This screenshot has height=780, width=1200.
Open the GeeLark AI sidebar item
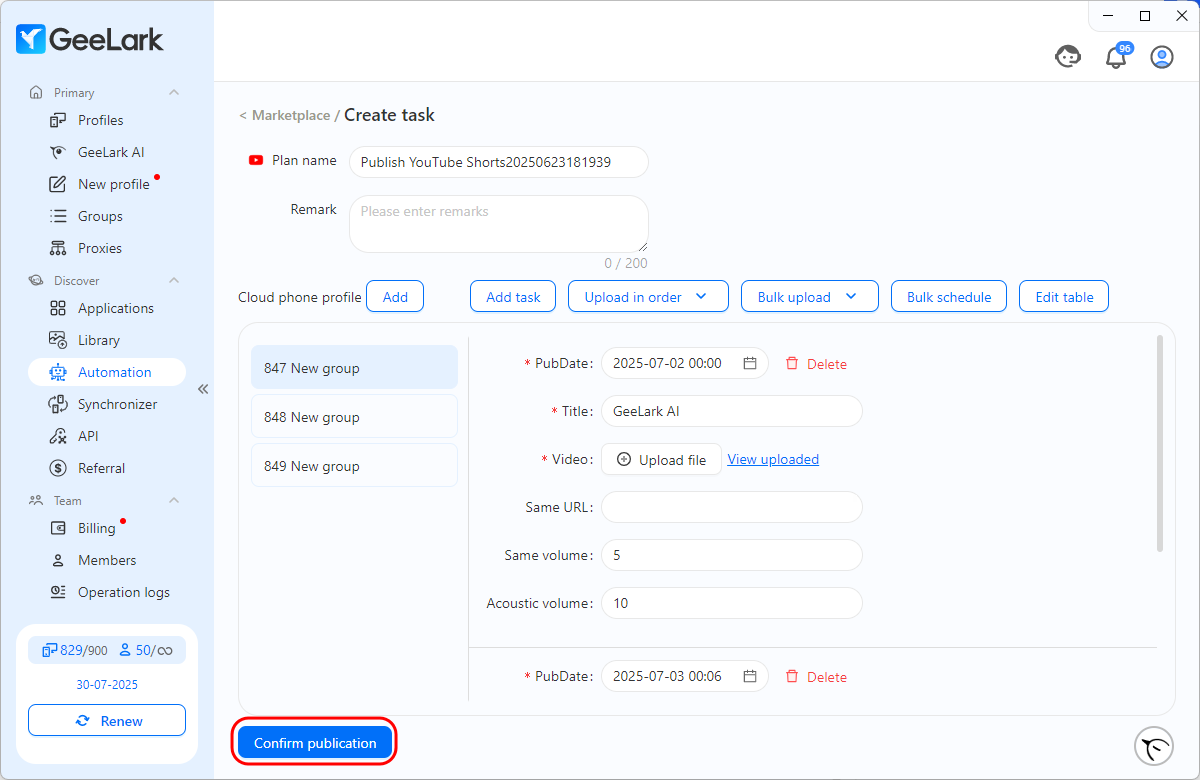point(111,152)
